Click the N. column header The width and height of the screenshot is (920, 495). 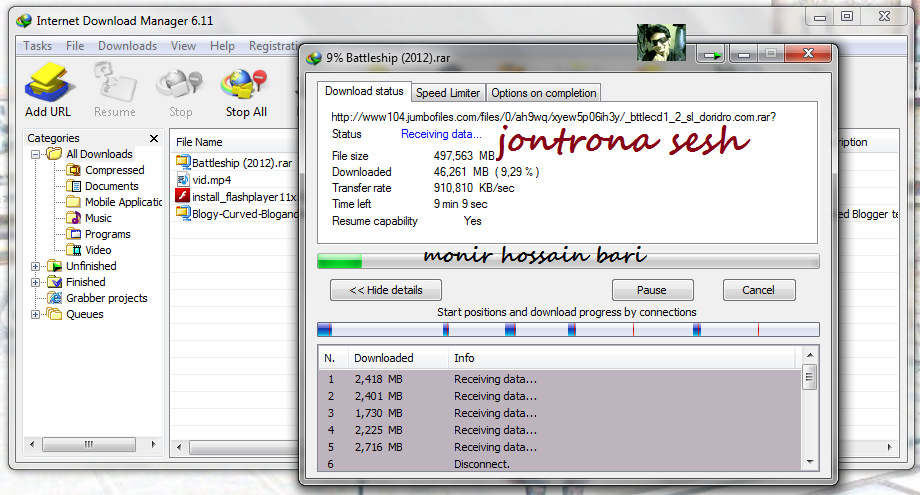tap(333, 358)
